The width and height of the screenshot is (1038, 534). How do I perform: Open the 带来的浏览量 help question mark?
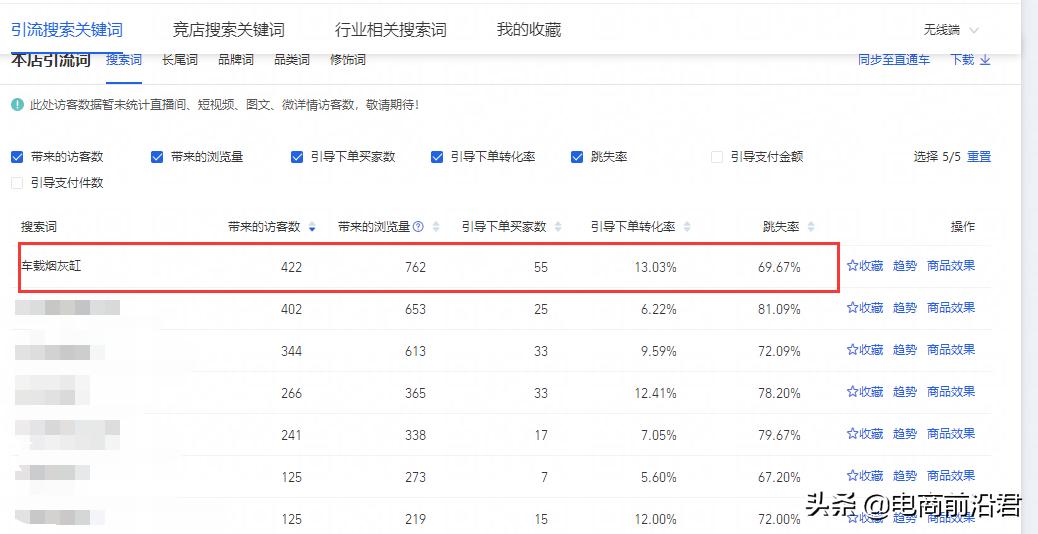[x=418, y=227]
